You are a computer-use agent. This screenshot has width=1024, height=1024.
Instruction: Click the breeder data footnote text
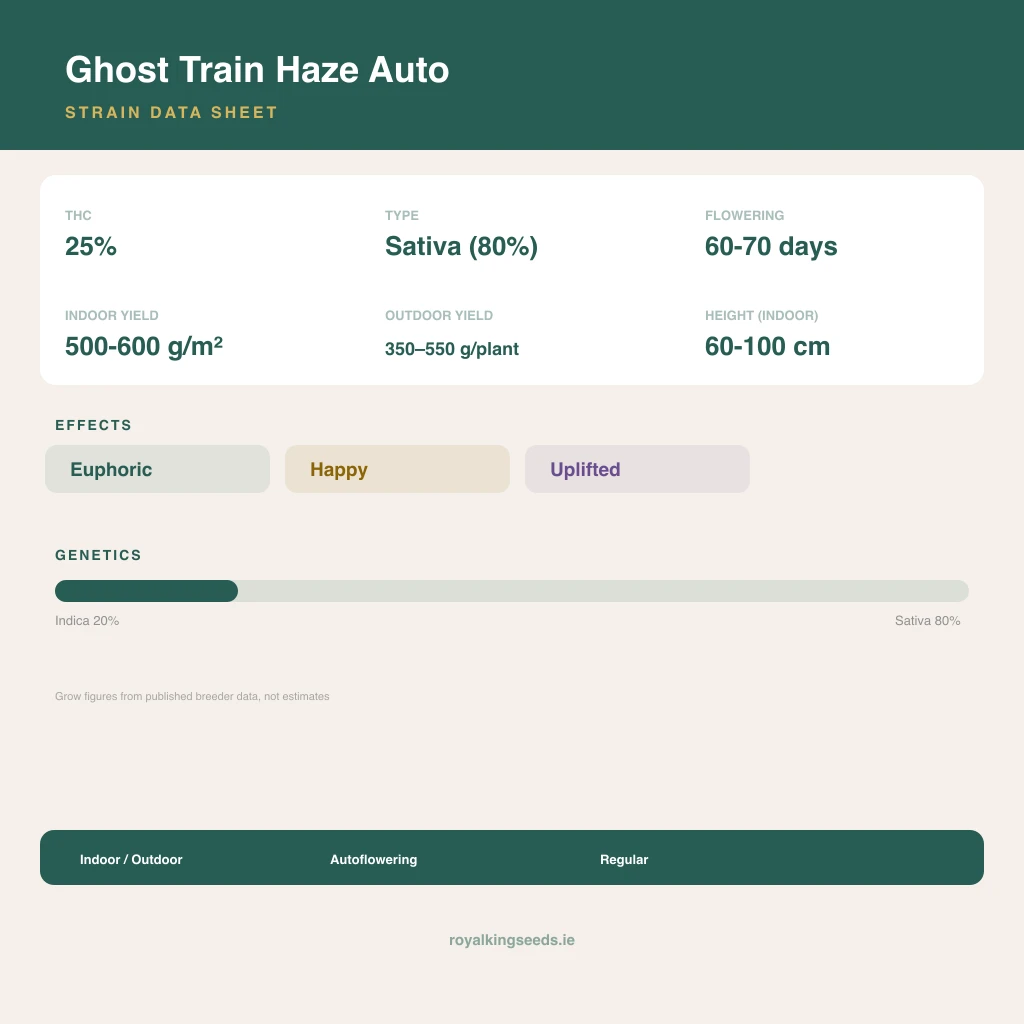click(192, 696)
